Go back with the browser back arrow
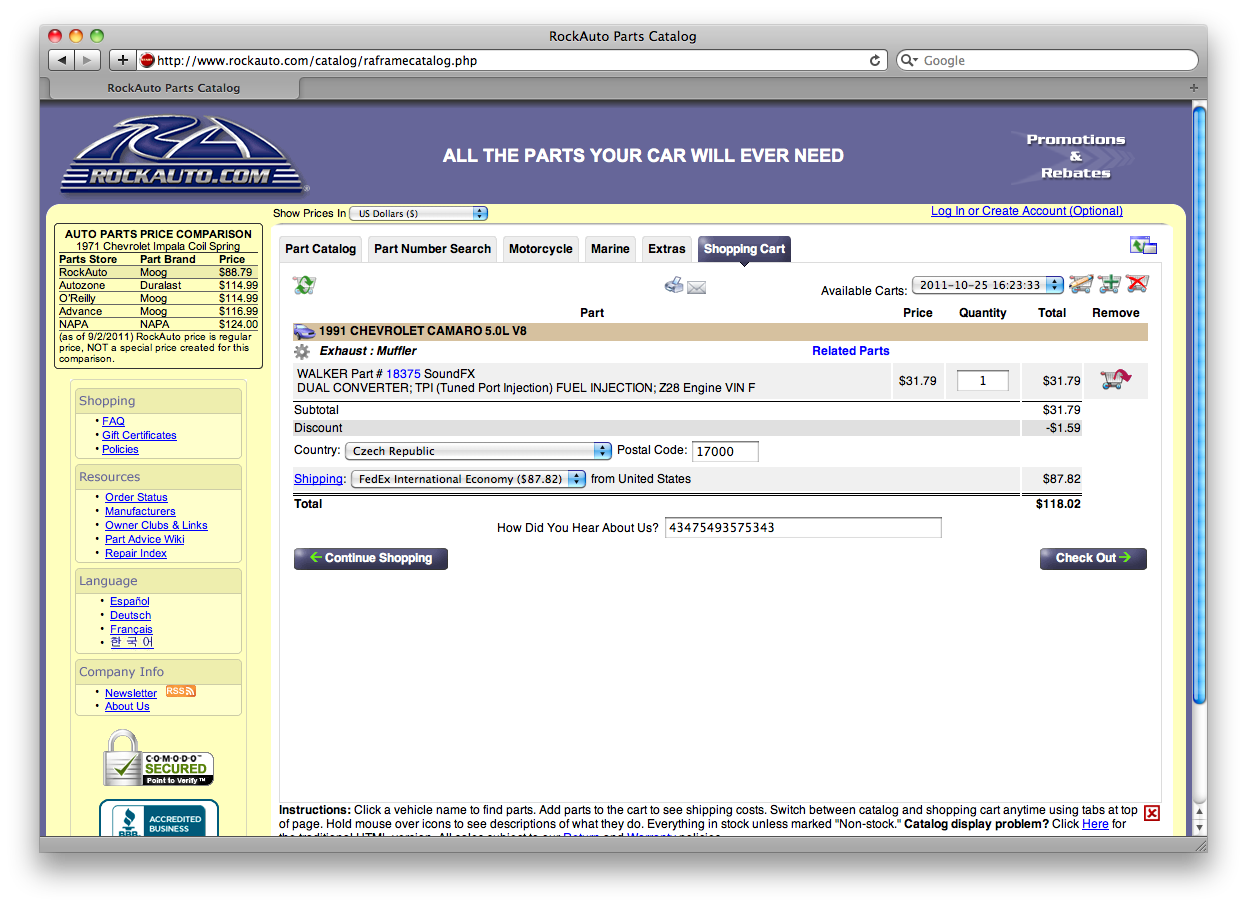 click(62, 60)
